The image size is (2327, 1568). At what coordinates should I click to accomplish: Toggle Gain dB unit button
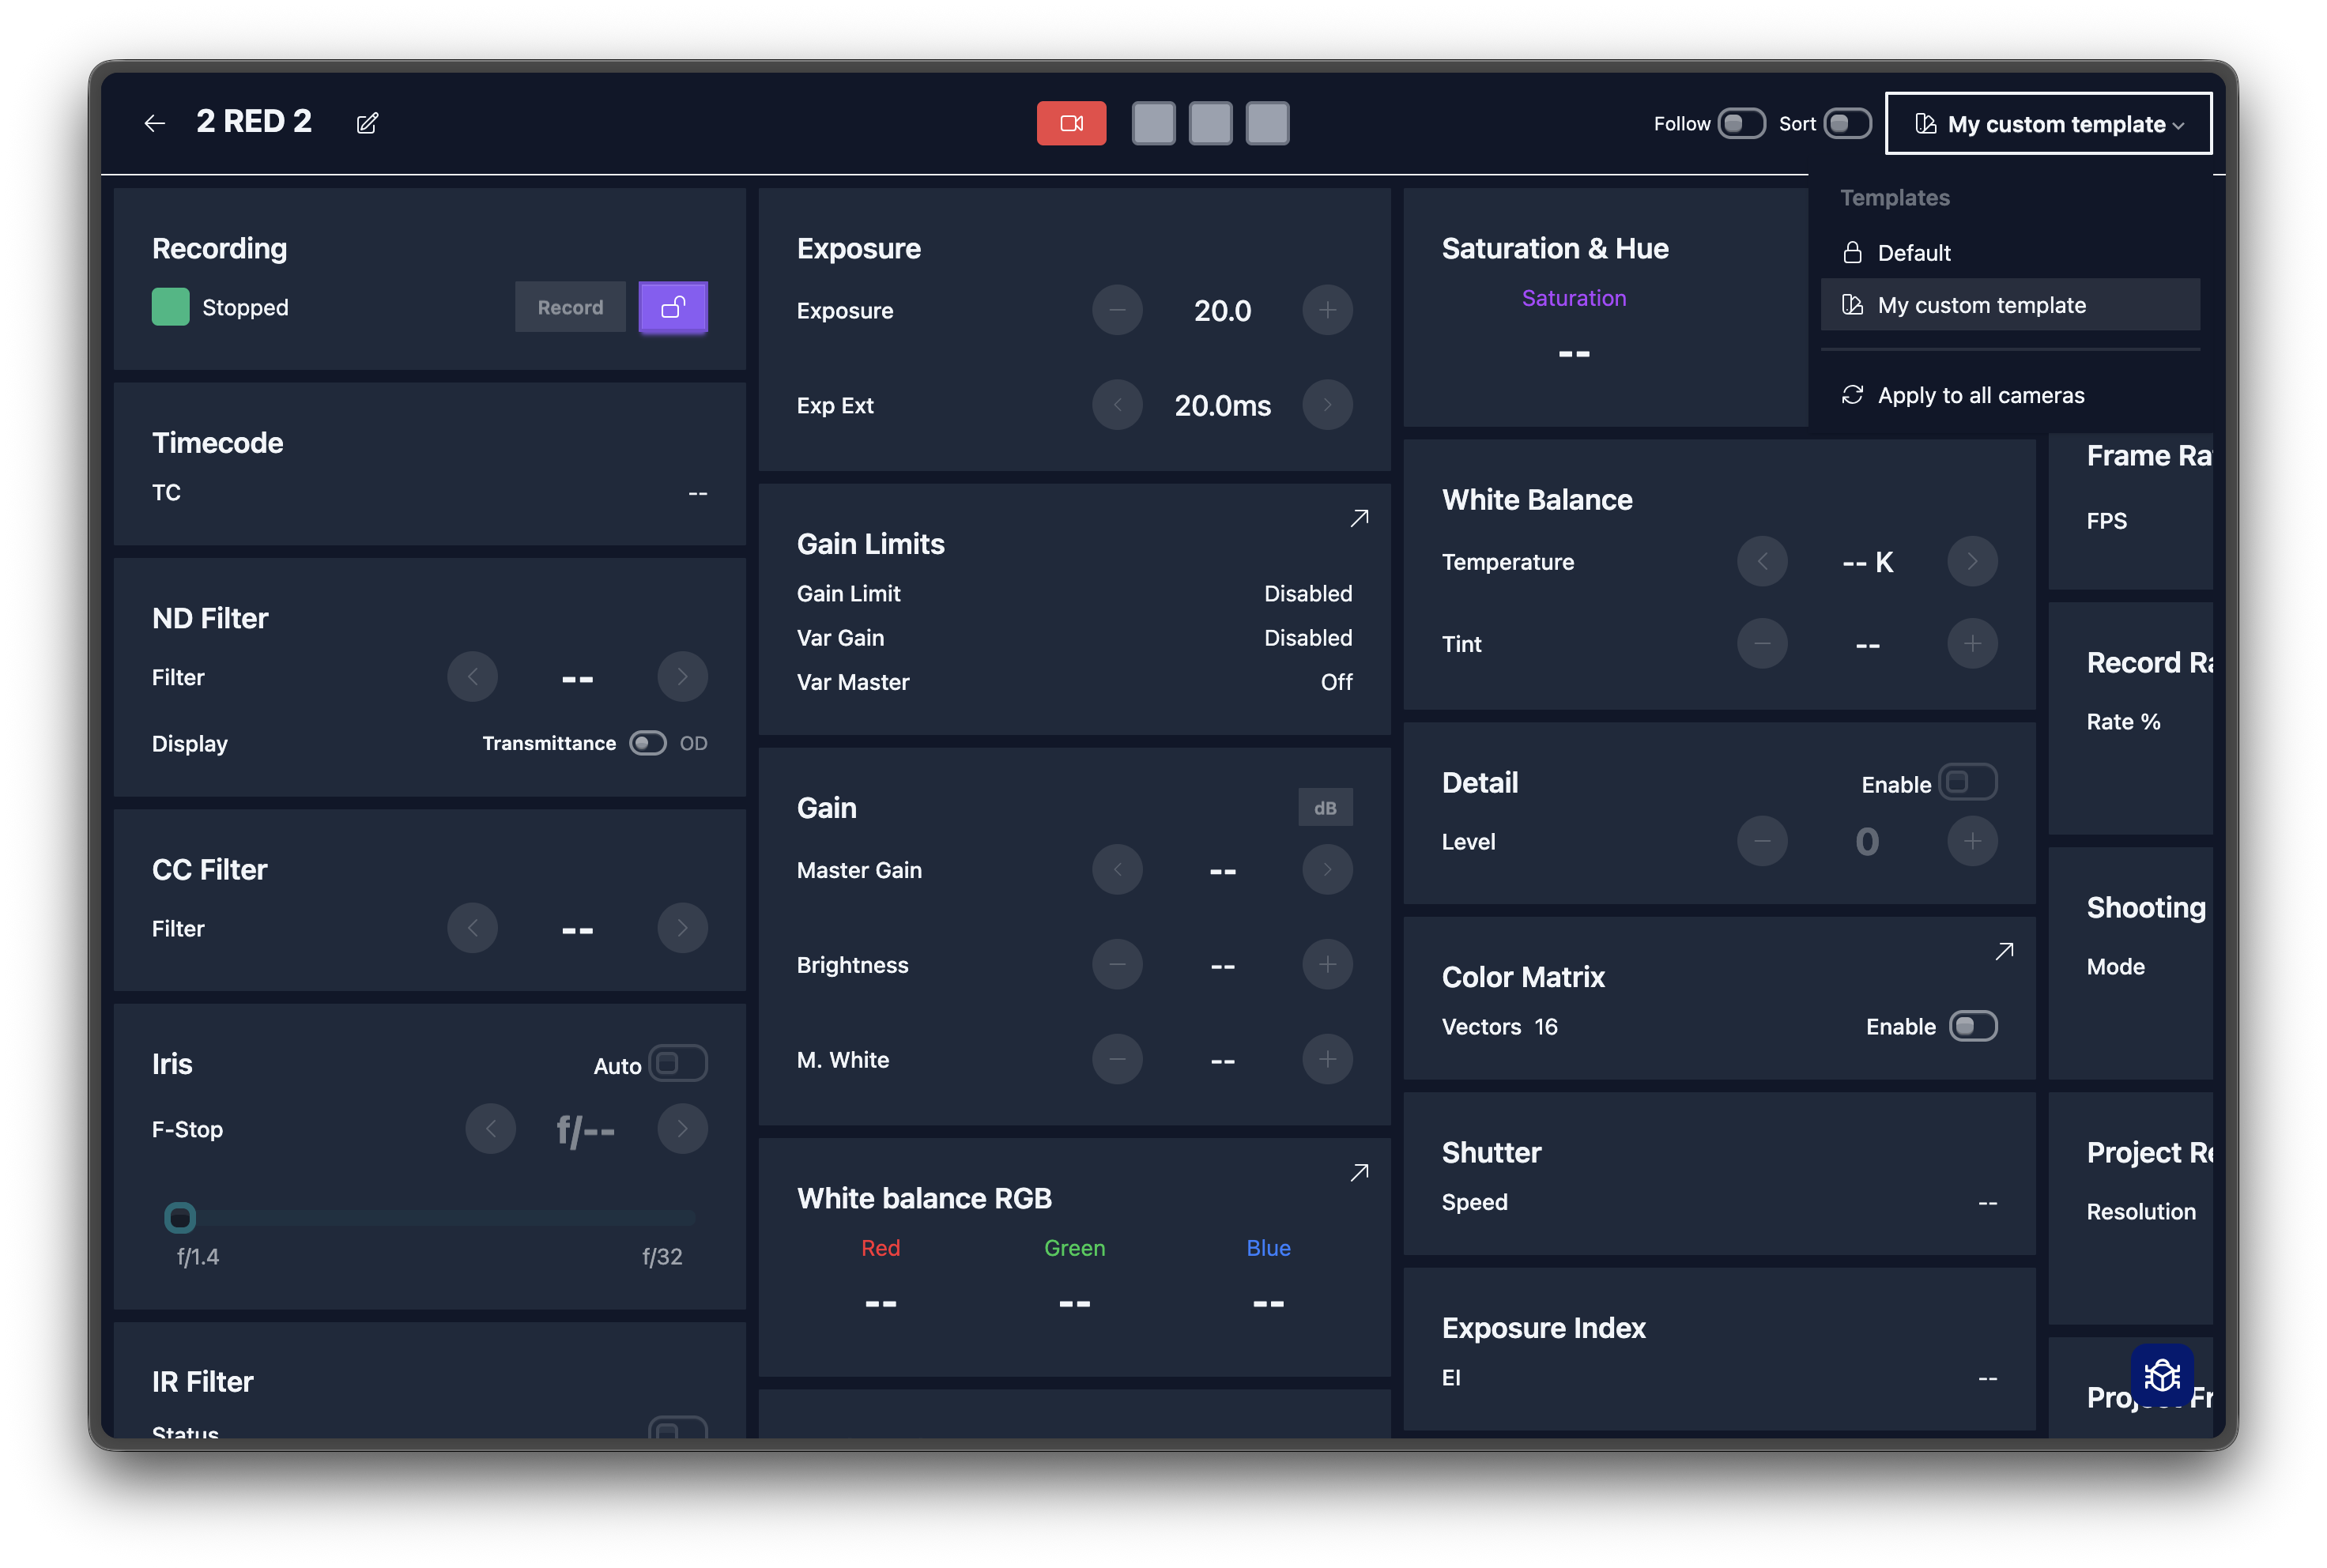[x=1325, y=808]
